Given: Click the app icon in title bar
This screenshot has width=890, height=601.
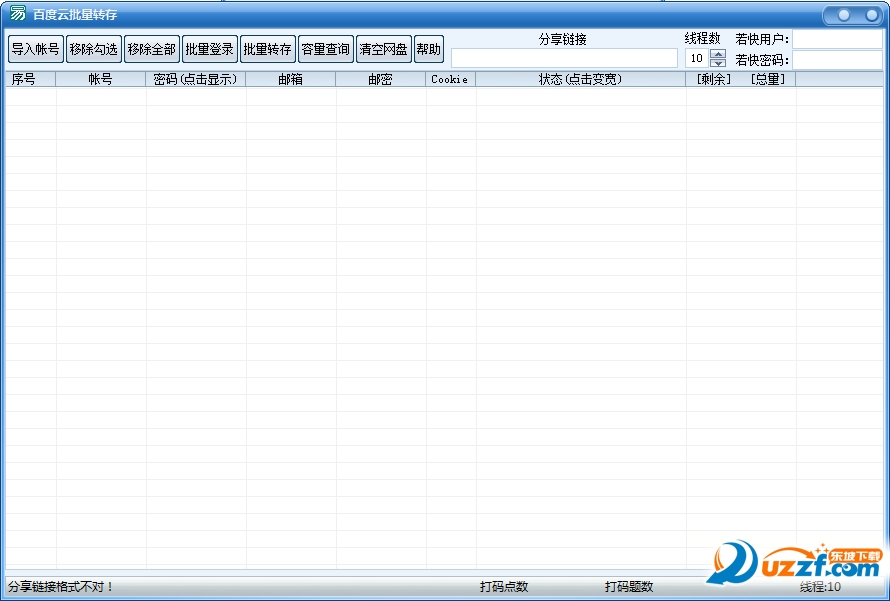Looking at the screenshot, I should 18,13.
